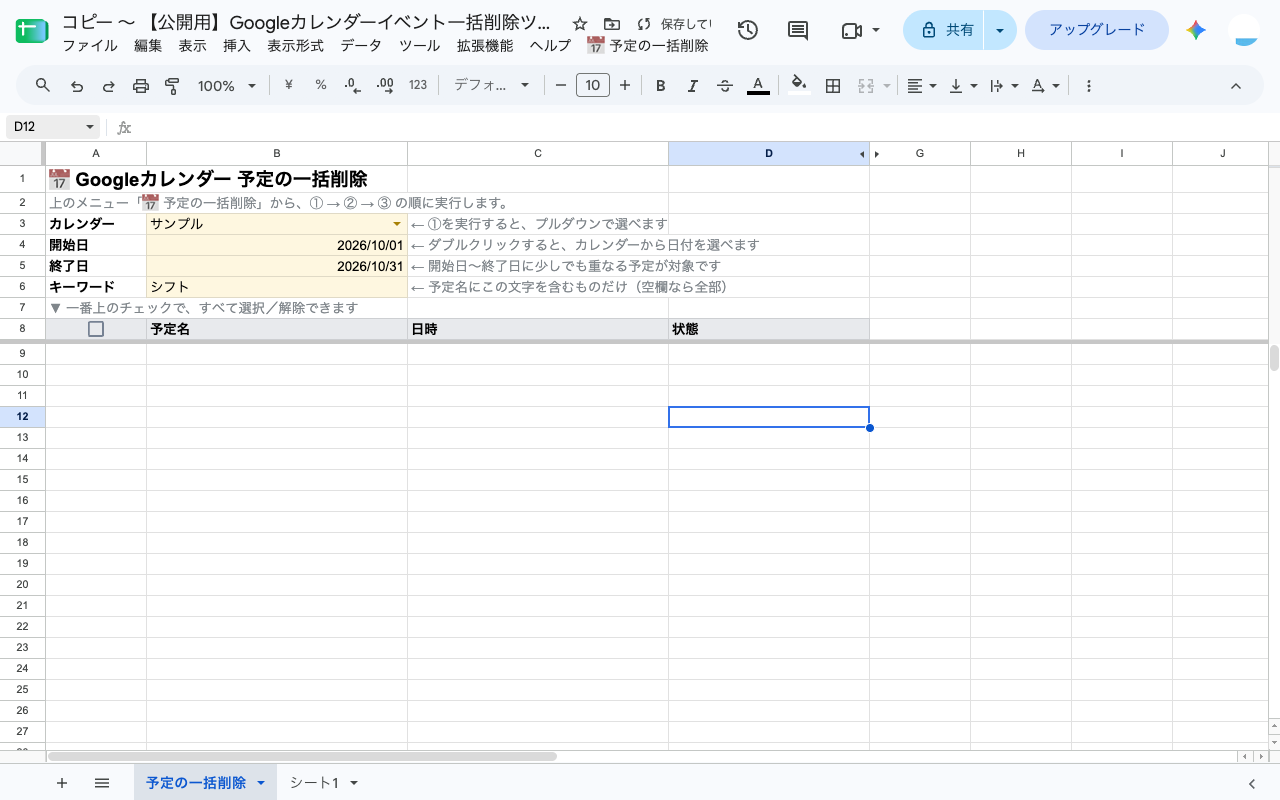
Task: Toggle italic formatting
Action: 692,86
